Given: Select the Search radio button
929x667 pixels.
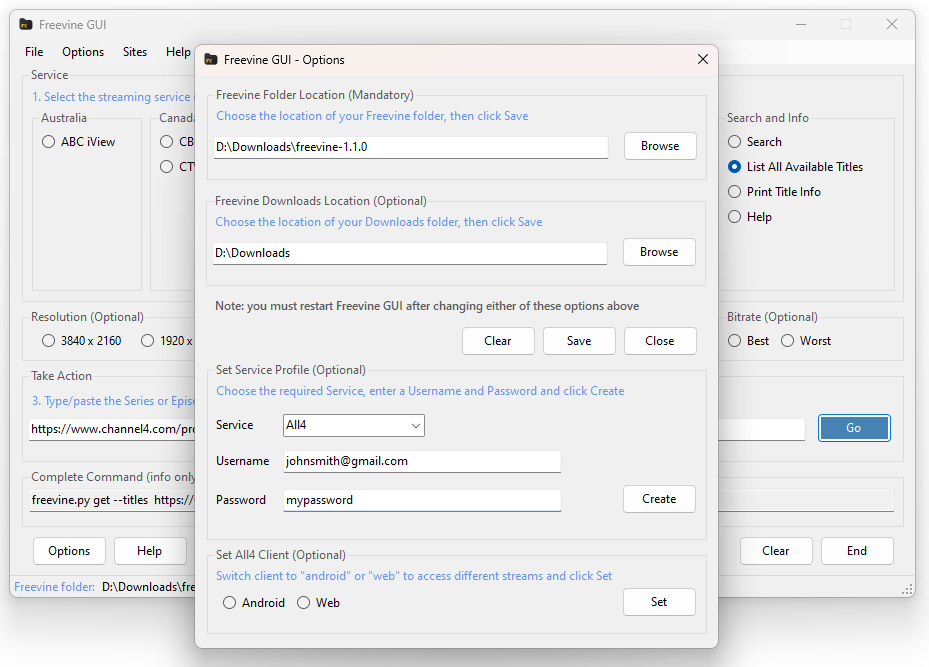Looking at the screenshot, I should (735, 142).
